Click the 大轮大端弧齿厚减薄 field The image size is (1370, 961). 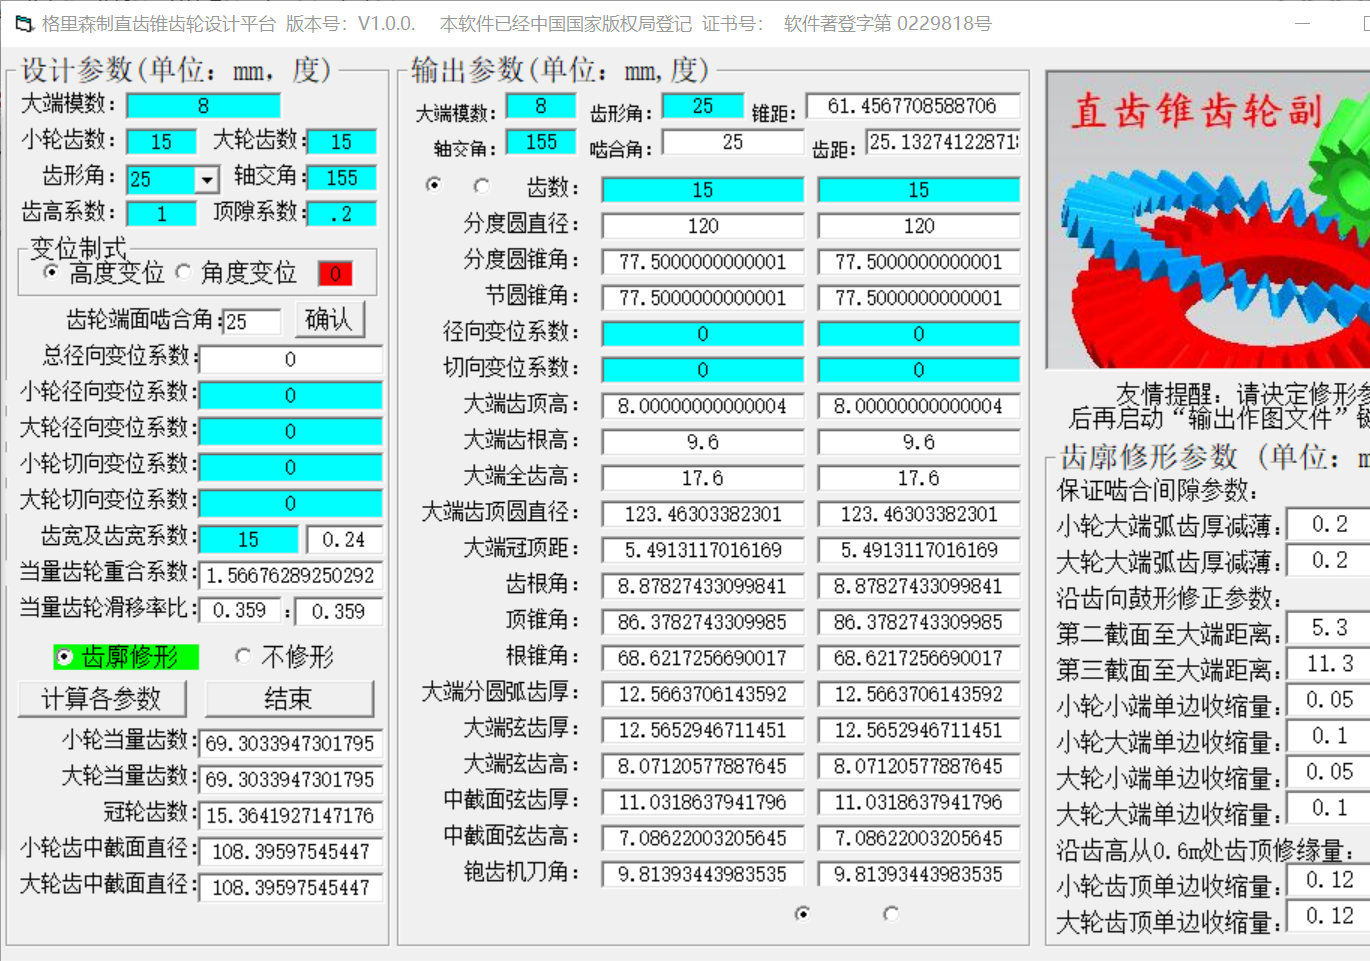[x=1329, y=560]
